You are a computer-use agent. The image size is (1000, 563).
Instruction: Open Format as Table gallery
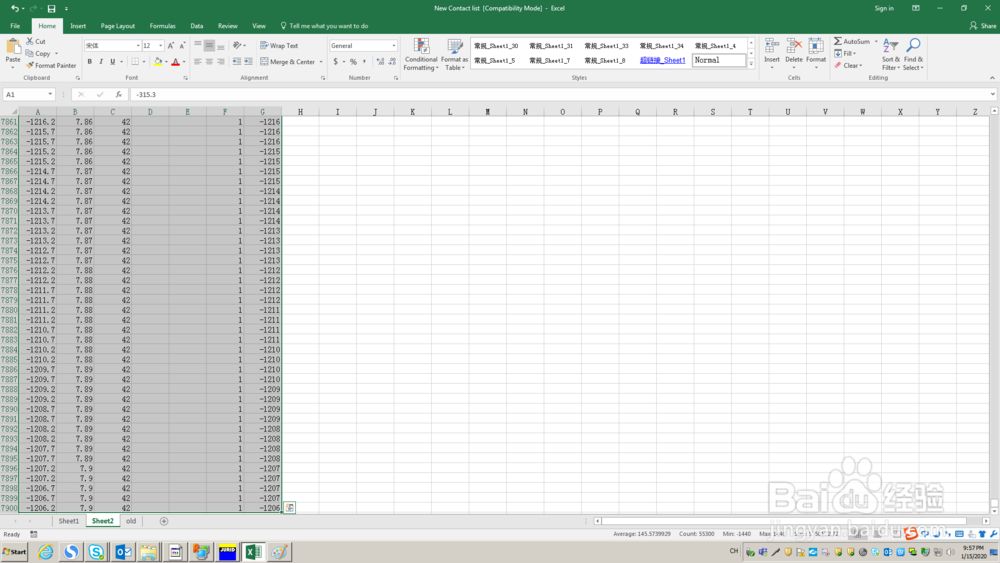tap(455, 54)
